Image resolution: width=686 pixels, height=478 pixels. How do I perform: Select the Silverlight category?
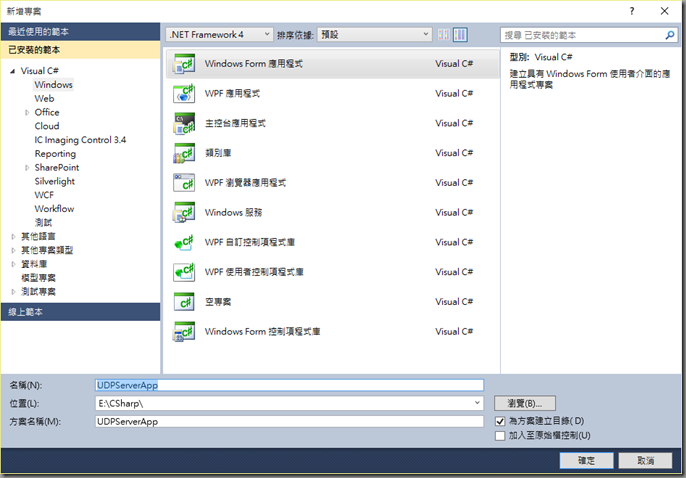tap(55, 181)
